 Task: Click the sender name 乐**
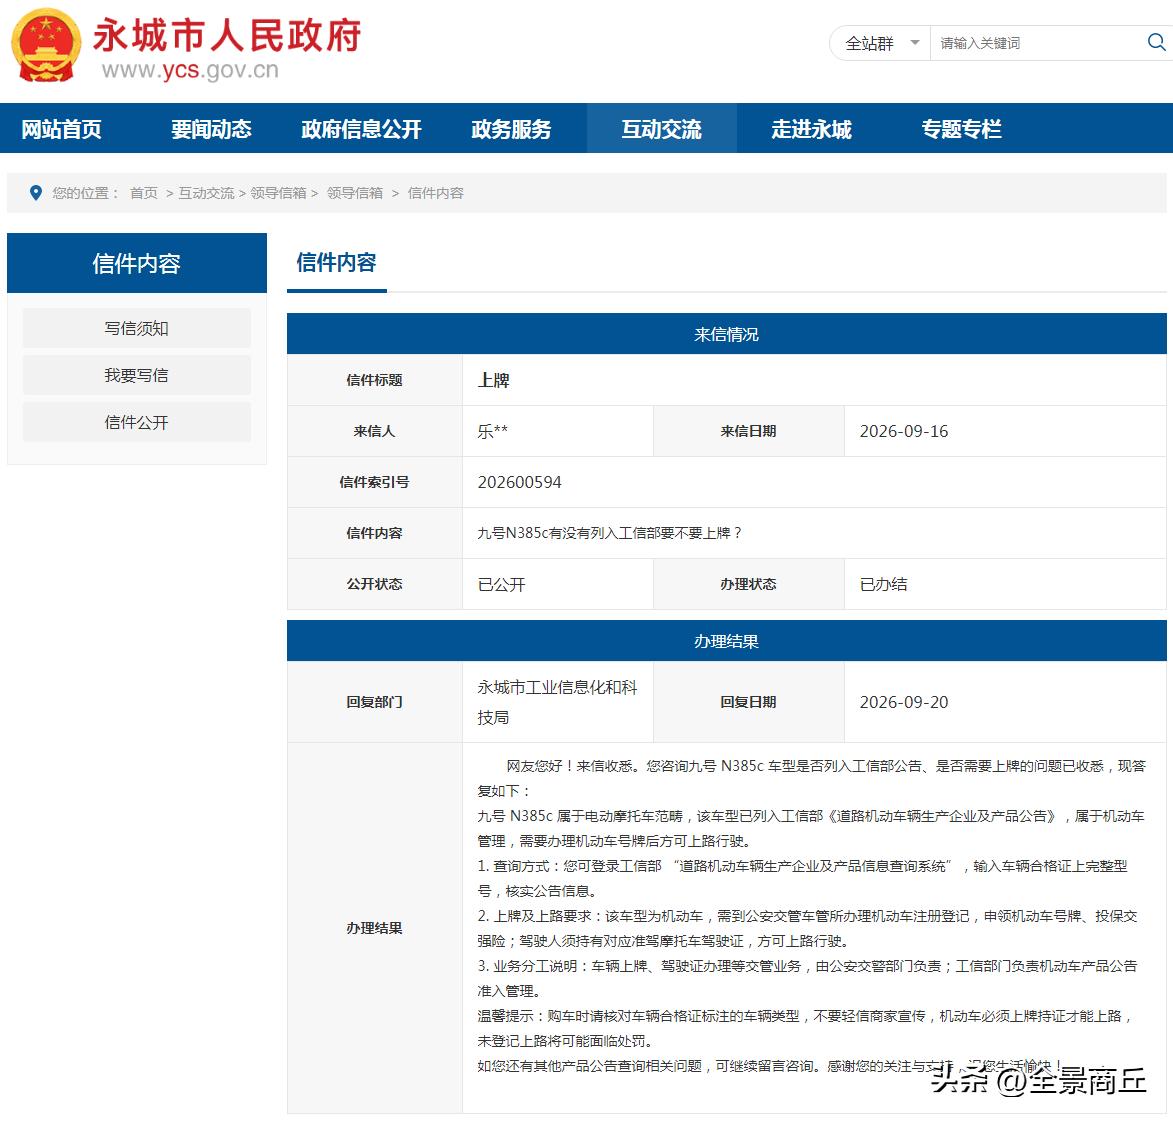pyautogui.click(x=493, y=431)
